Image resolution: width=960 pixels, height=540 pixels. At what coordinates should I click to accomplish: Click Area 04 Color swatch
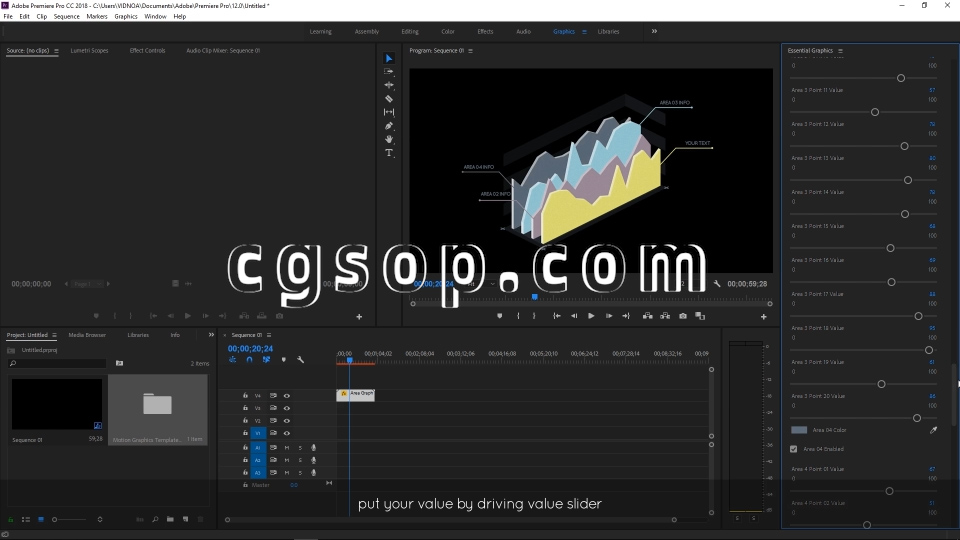click(799, 430)
